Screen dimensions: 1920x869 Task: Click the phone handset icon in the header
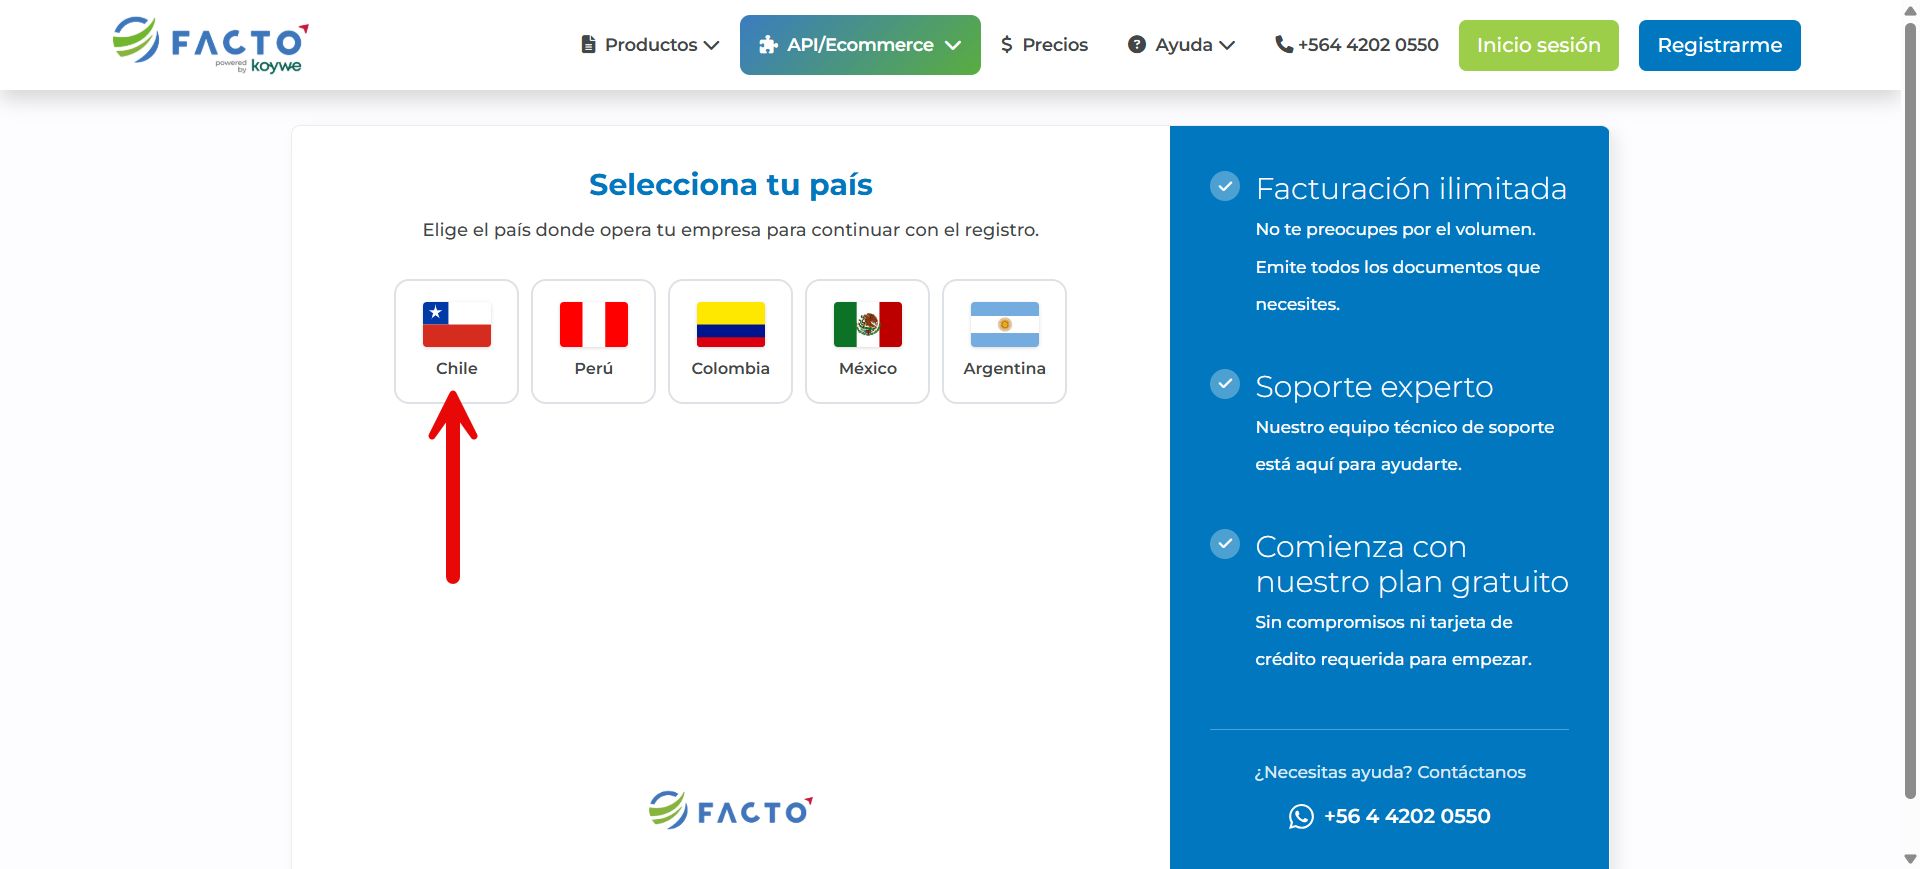pyautogui.click(x=1284, y=44)
